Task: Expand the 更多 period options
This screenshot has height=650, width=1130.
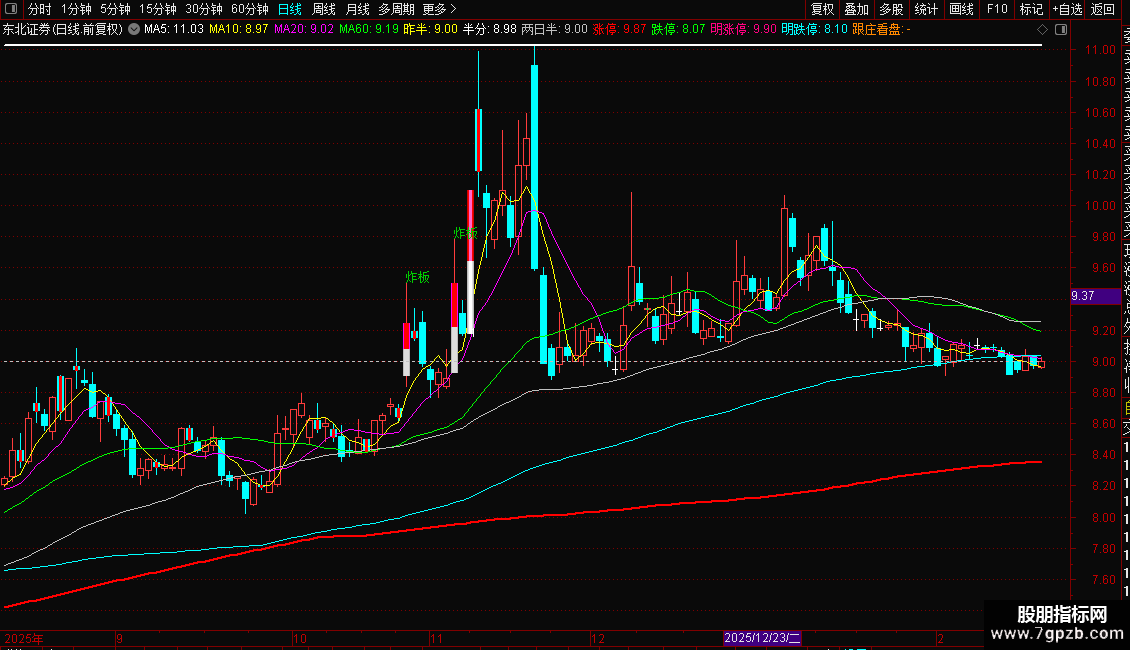Action: 439,9
